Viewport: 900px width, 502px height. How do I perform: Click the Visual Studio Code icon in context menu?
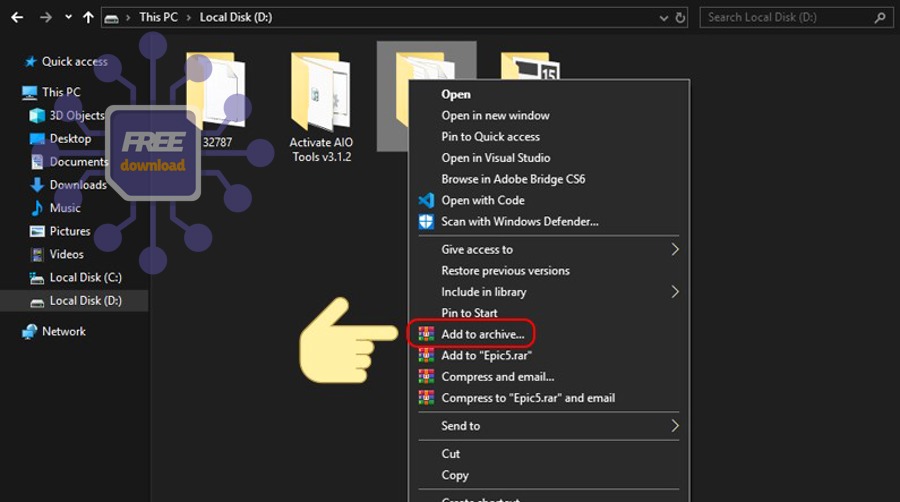426,200
